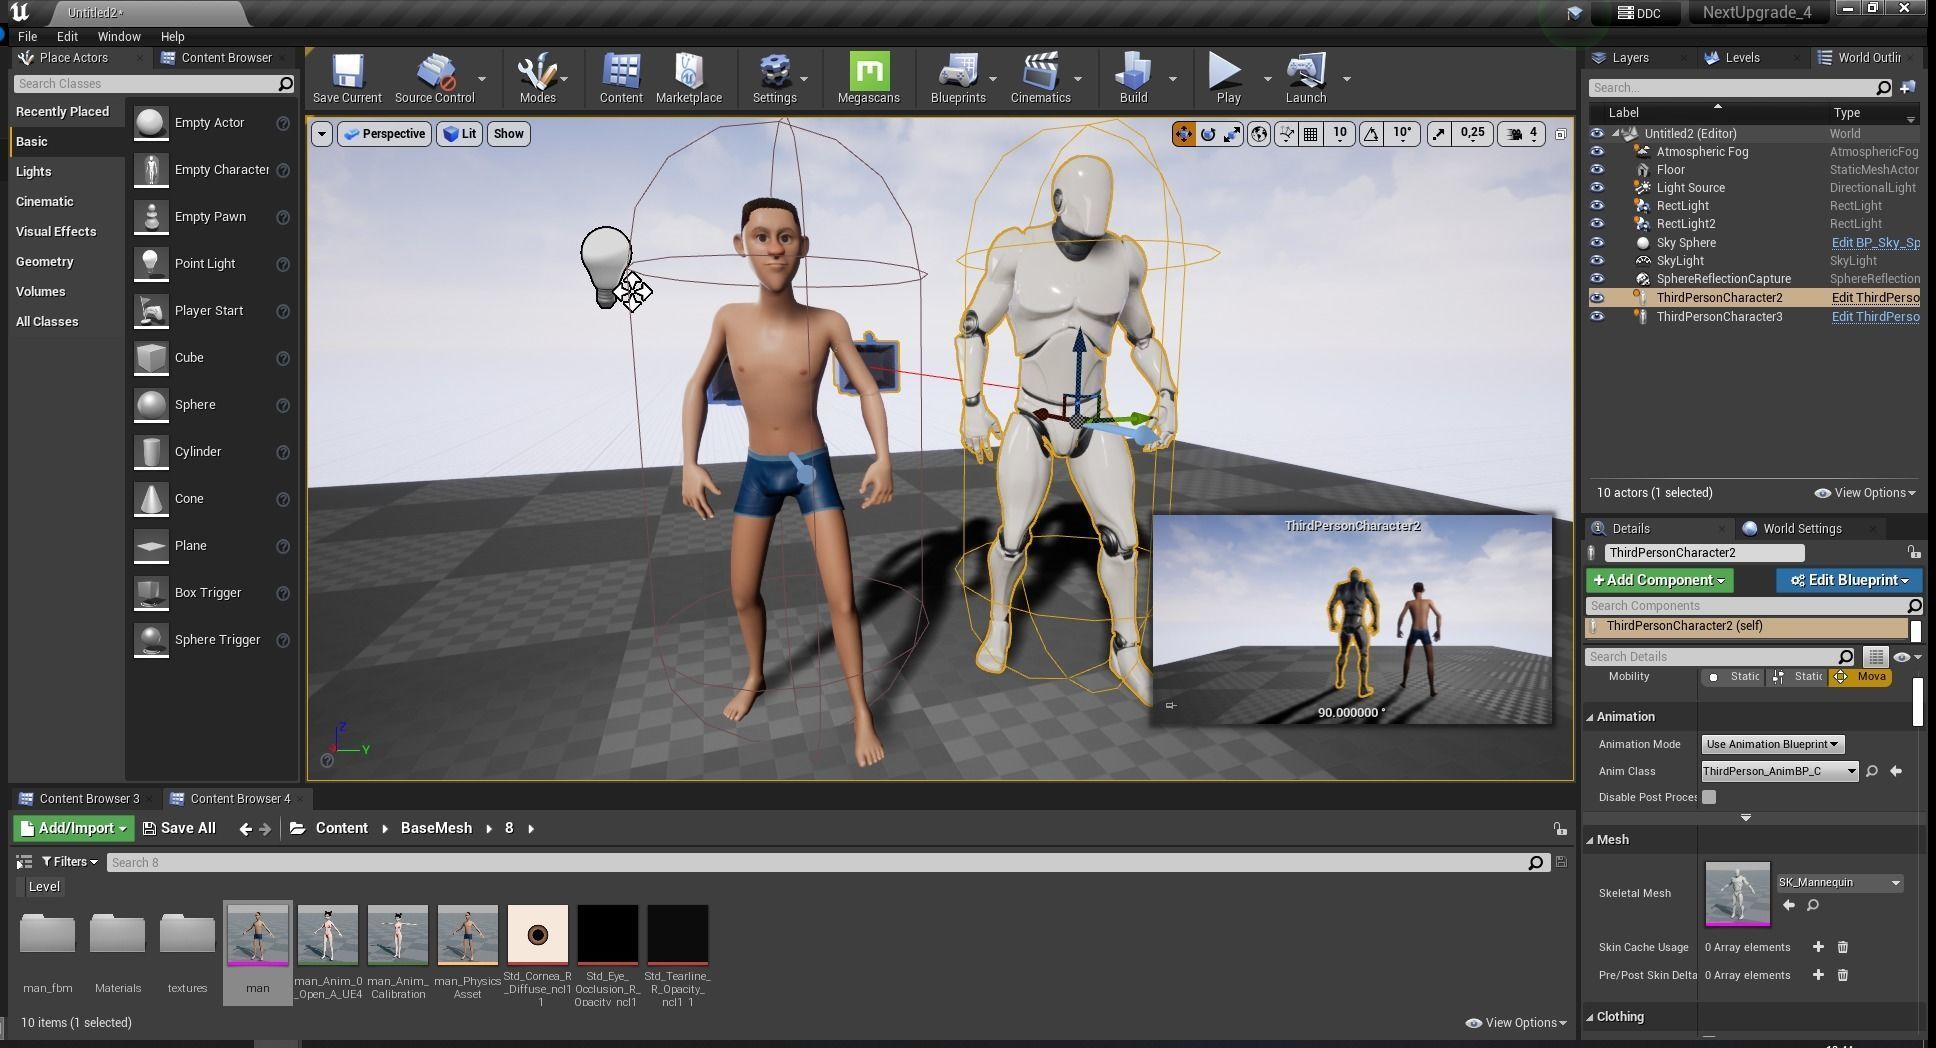Image resolution: width=1936 pixels, height=1048 pixels.
Task: Click Add/Import button
Action: pyautogui.click(x=72, y=828)
